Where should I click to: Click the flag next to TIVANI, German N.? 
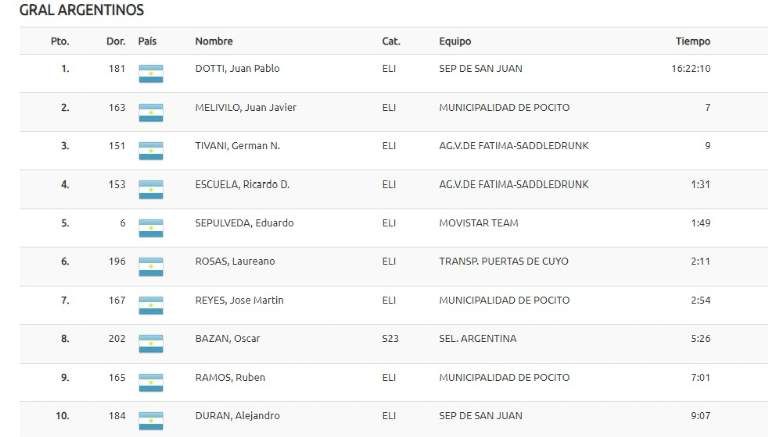pos(150,150)
